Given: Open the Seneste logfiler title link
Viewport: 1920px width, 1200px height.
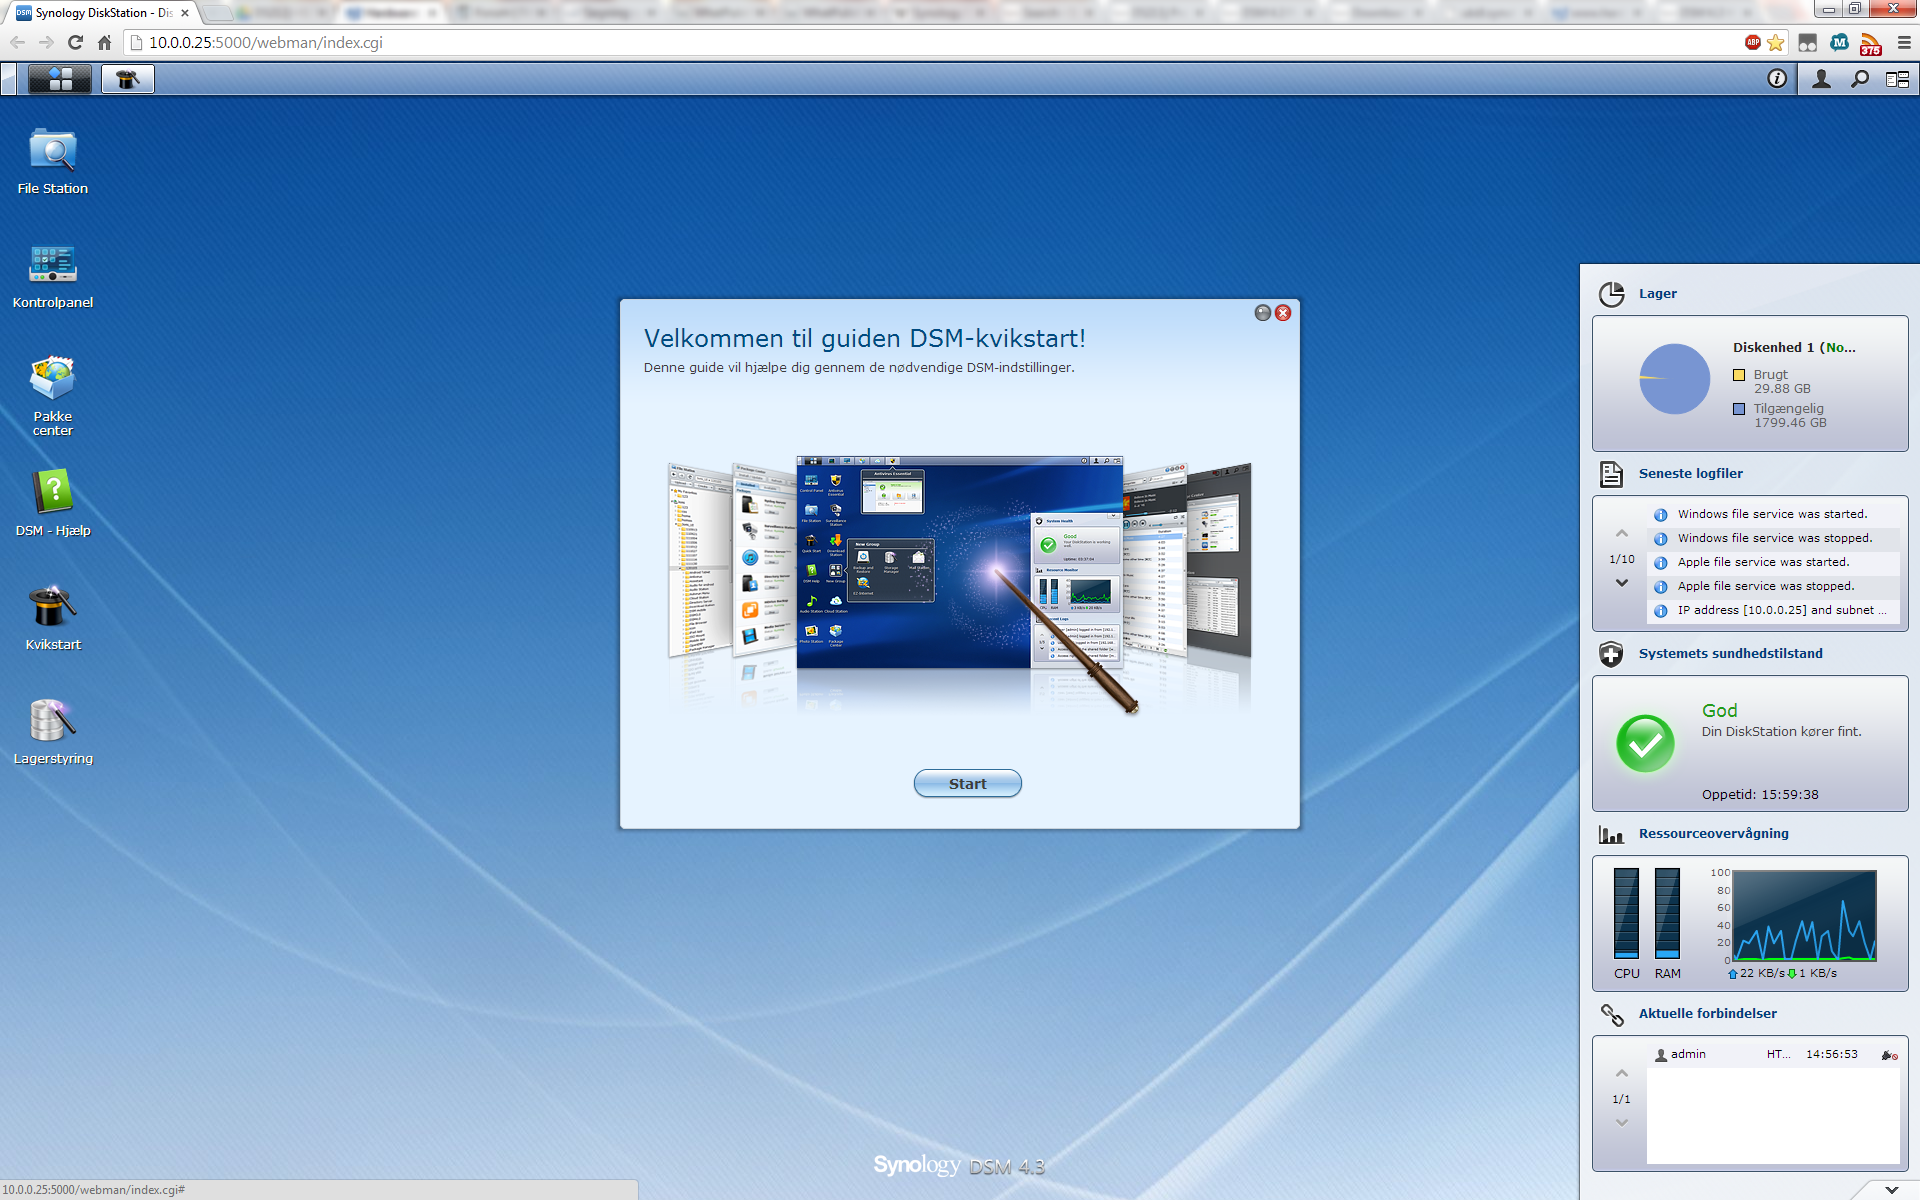Looking at the screenshot, I should pyautogui.click(x=1690, y=474).
